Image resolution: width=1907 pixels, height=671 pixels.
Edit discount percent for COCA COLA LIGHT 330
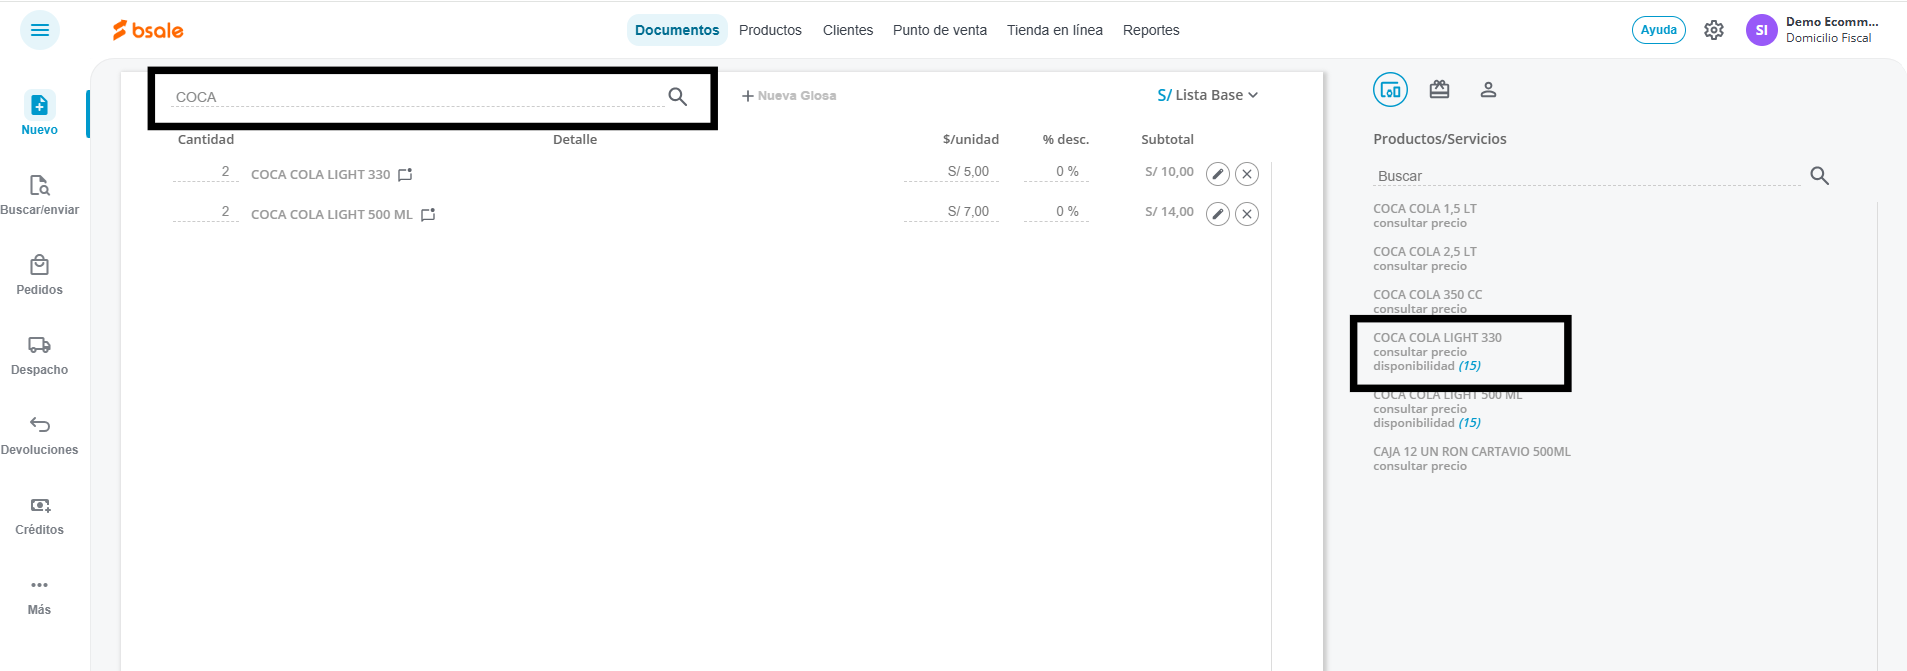(1056, 172)
